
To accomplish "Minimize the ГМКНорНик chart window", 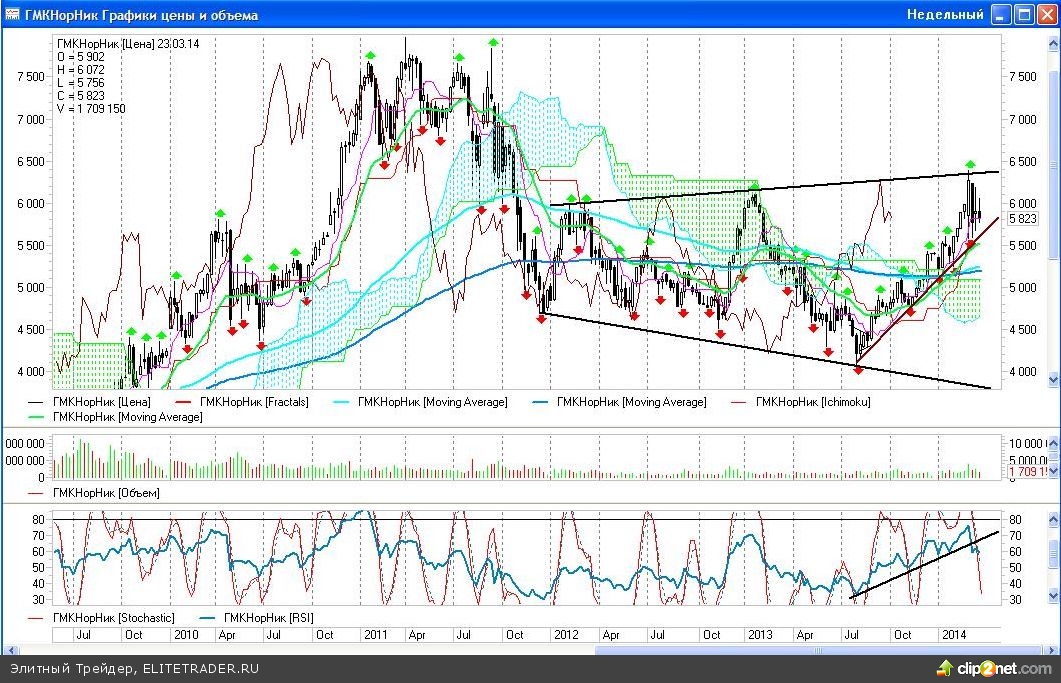I will tap(1001, 15).
